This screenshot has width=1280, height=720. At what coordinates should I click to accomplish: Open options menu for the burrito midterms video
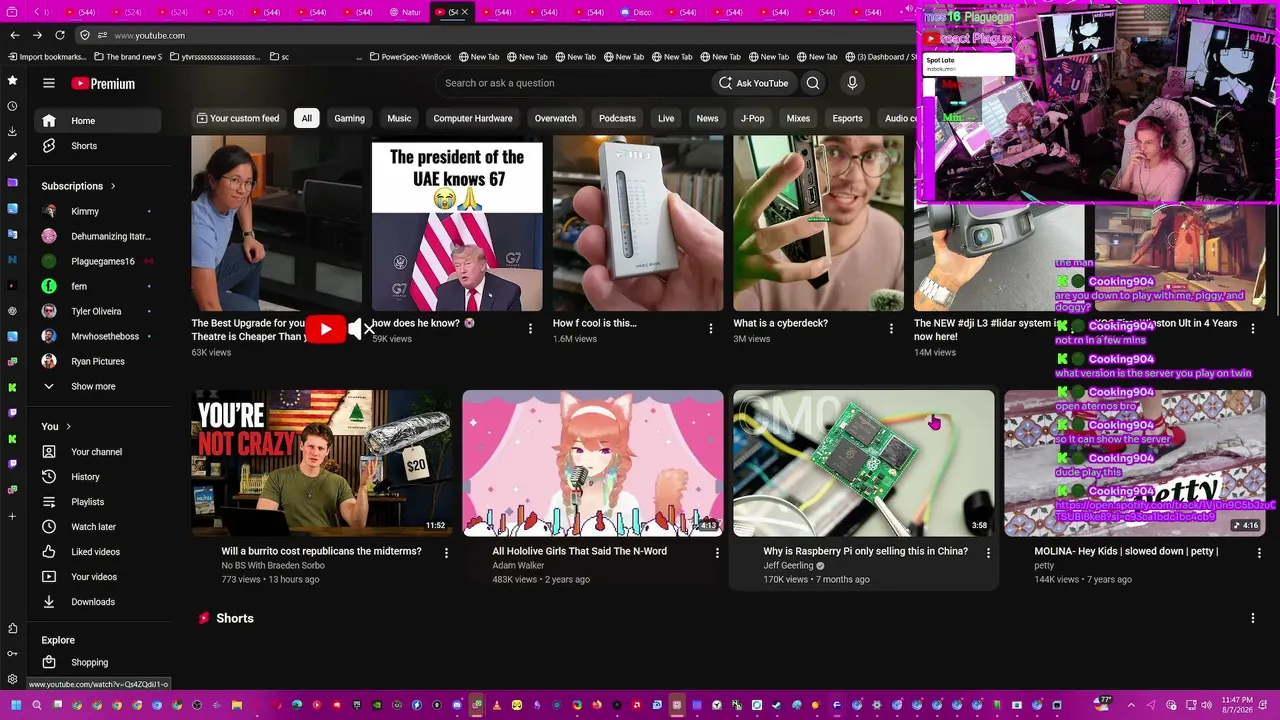(x=446, y=552)
